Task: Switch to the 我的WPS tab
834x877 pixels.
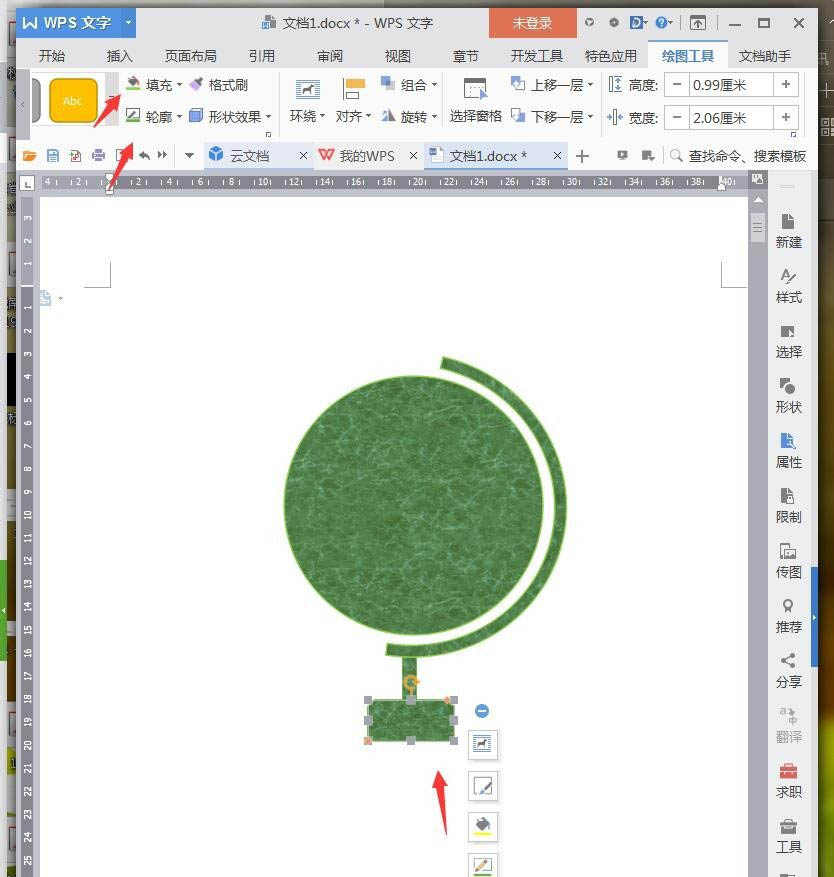Action: pyautogui.click(x=366, y=155)
